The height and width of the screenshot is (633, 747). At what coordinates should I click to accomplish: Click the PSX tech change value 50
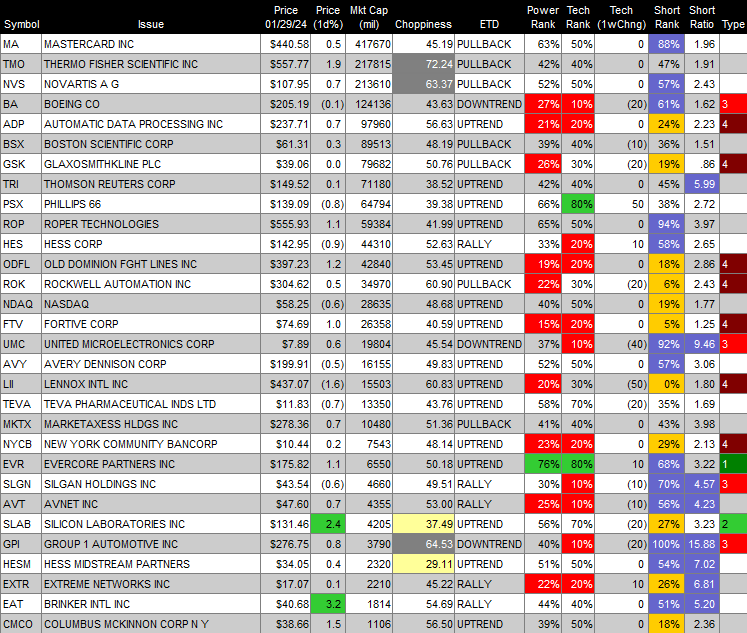[x=621, y=204]
